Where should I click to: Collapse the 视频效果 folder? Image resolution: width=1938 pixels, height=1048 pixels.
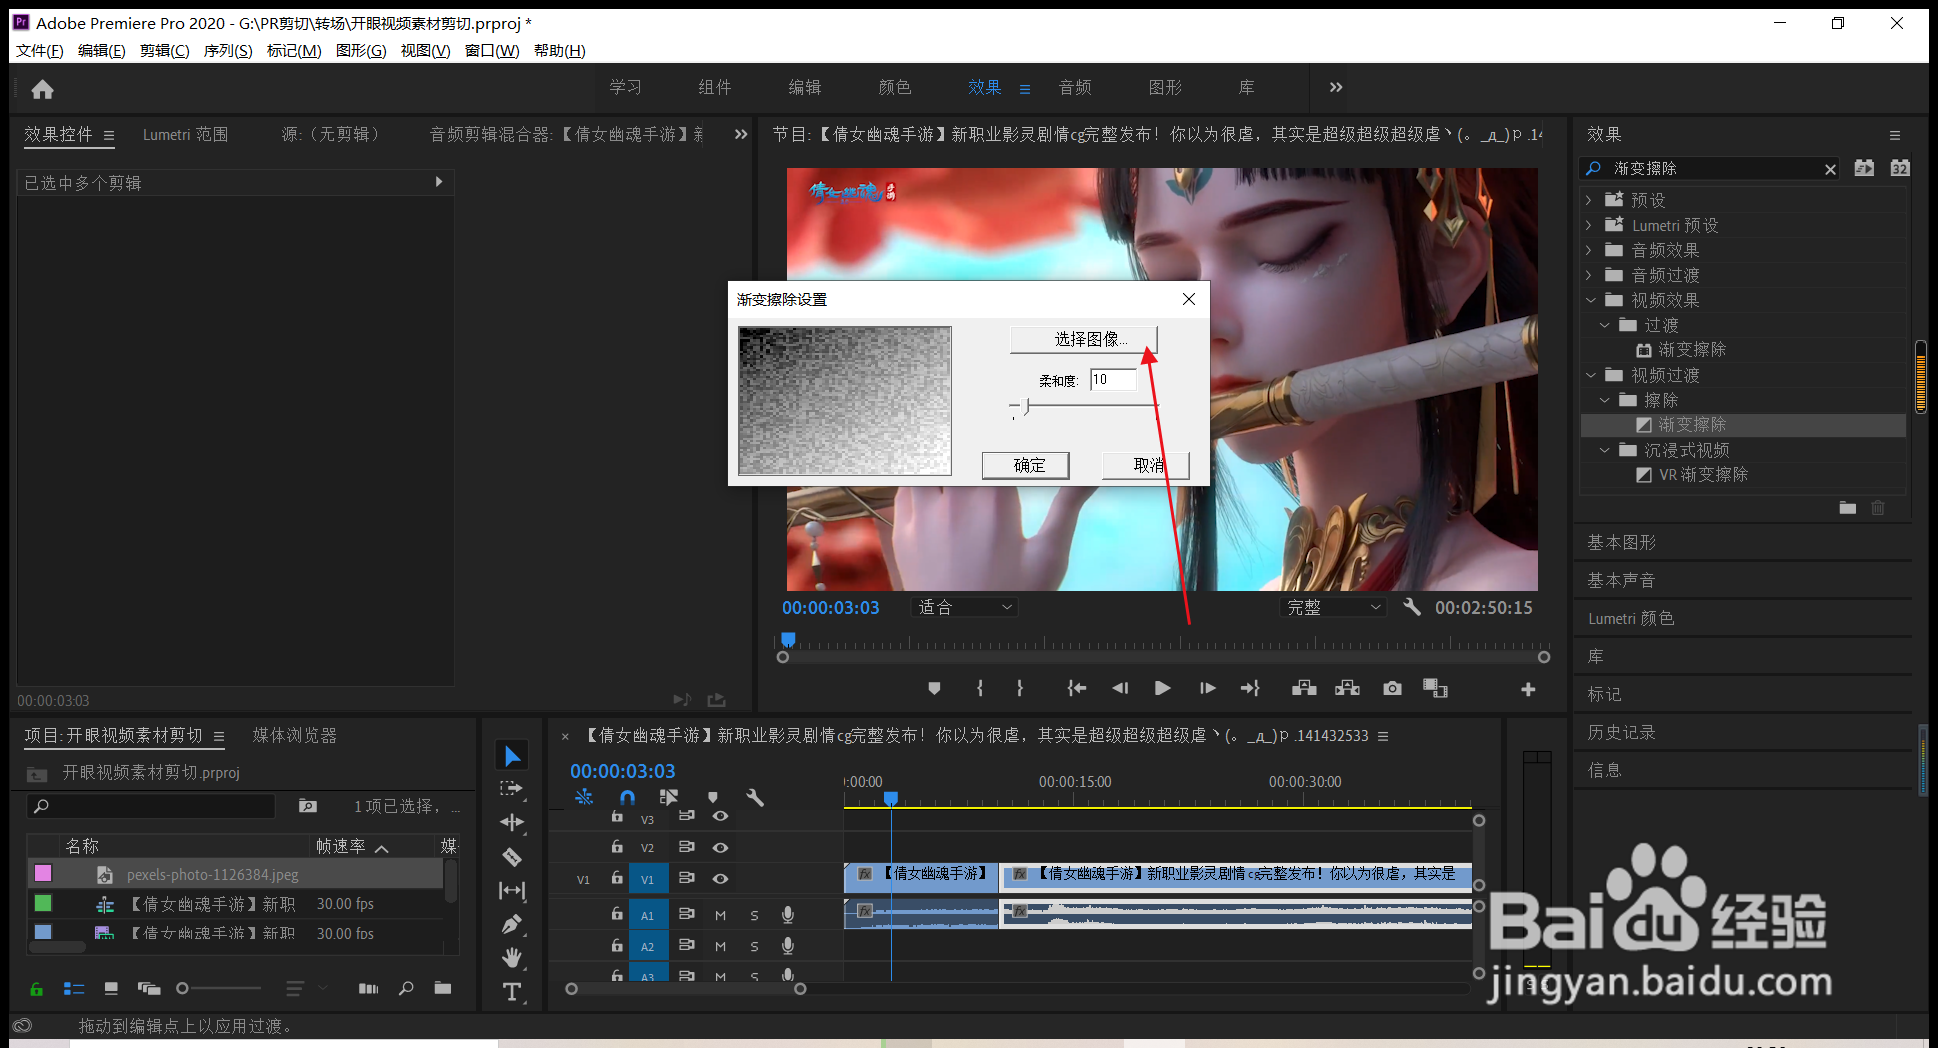point(1590,300)
